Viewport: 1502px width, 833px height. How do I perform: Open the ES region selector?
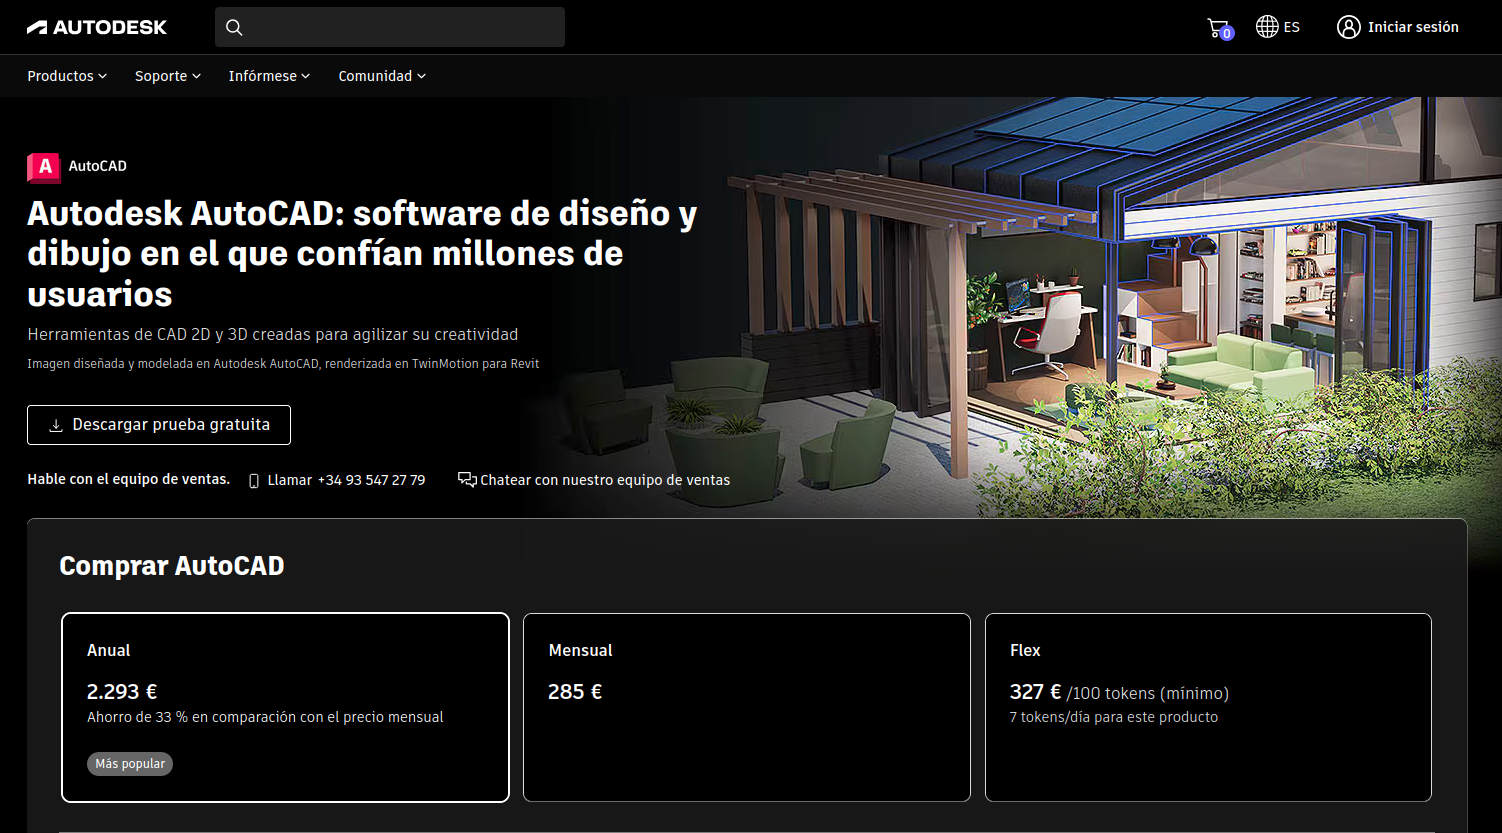(x=1290, y=27)
